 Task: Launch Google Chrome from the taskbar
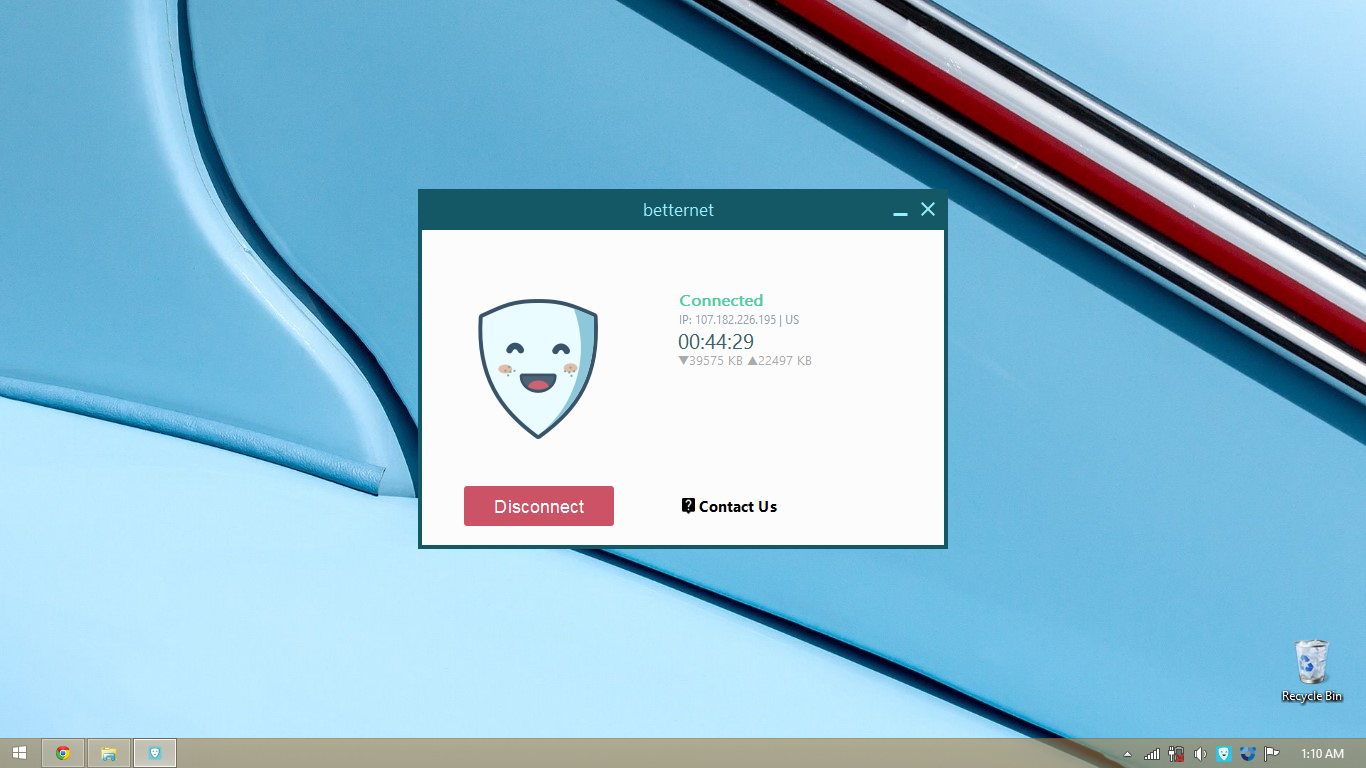pos(63,753)
